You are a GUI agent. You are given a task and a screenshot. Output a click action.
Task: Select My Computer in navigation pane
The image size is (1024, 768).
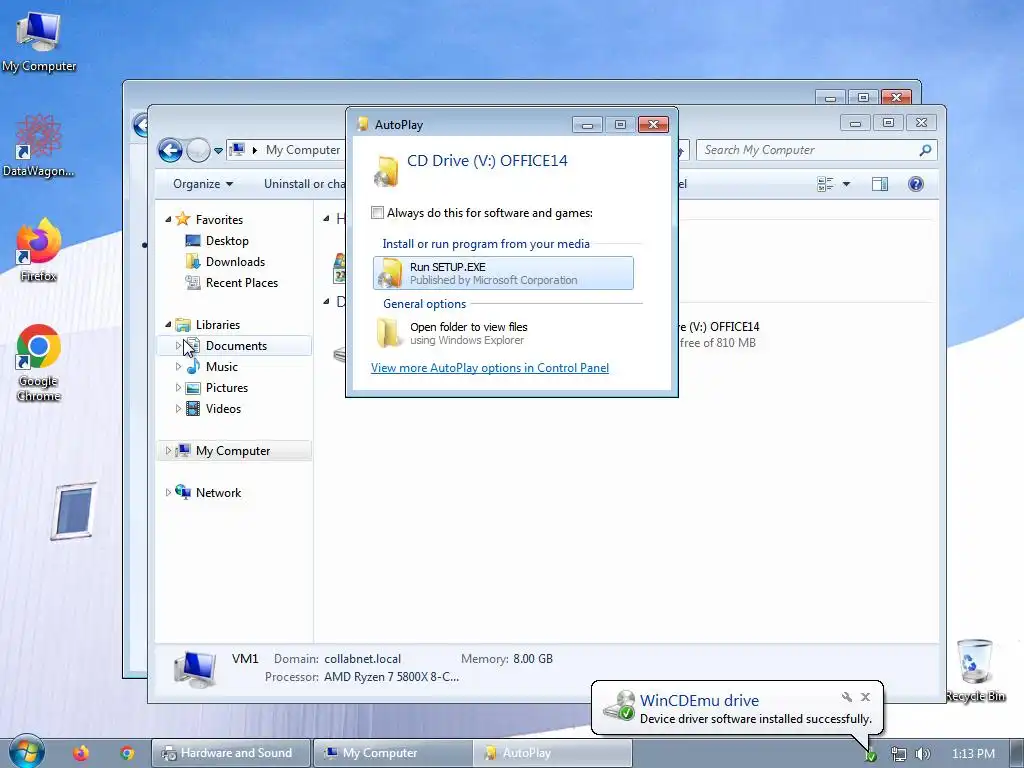(232, 451)
